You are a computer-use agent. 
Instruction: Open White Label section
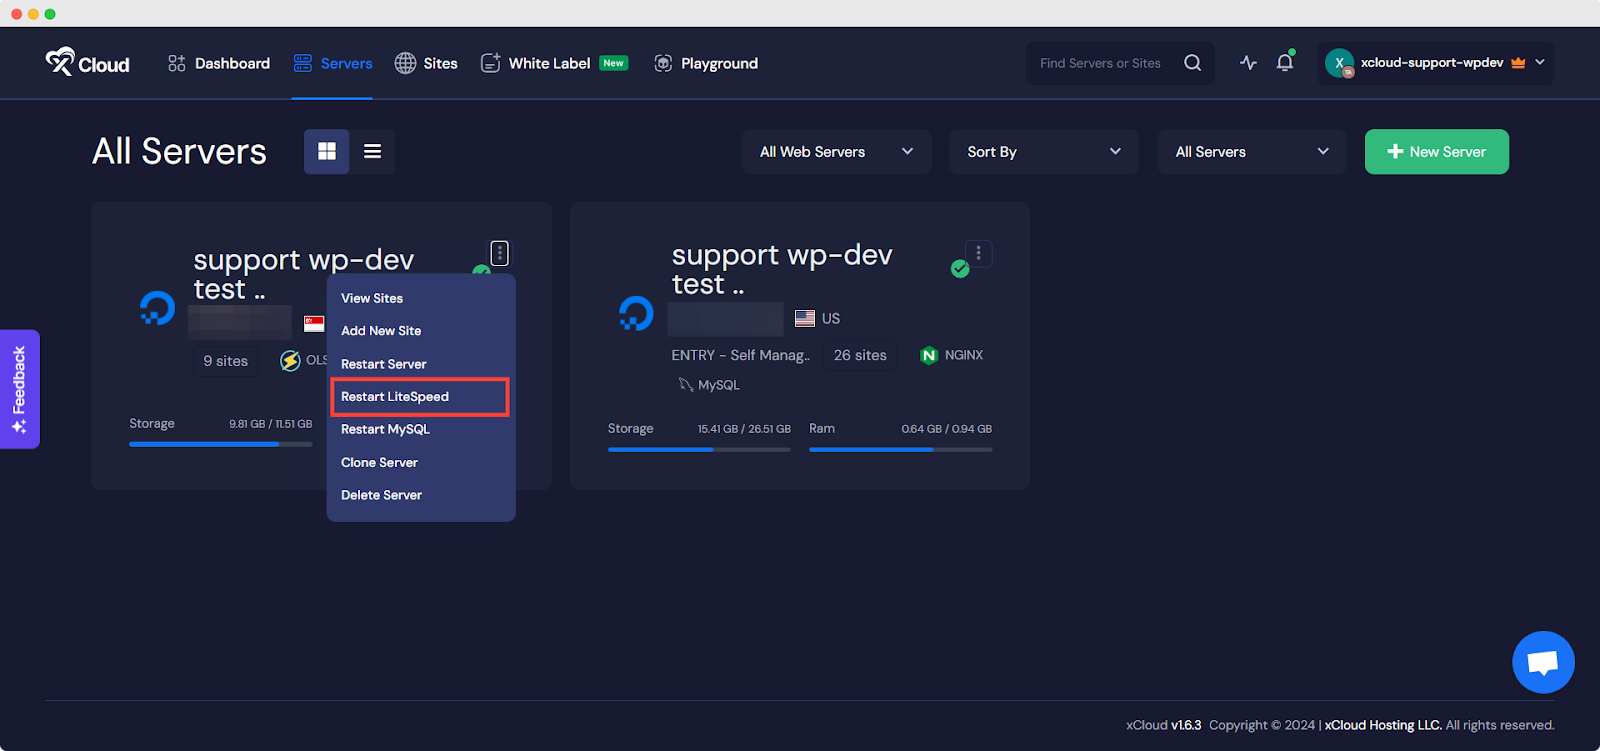coord(549,63)
